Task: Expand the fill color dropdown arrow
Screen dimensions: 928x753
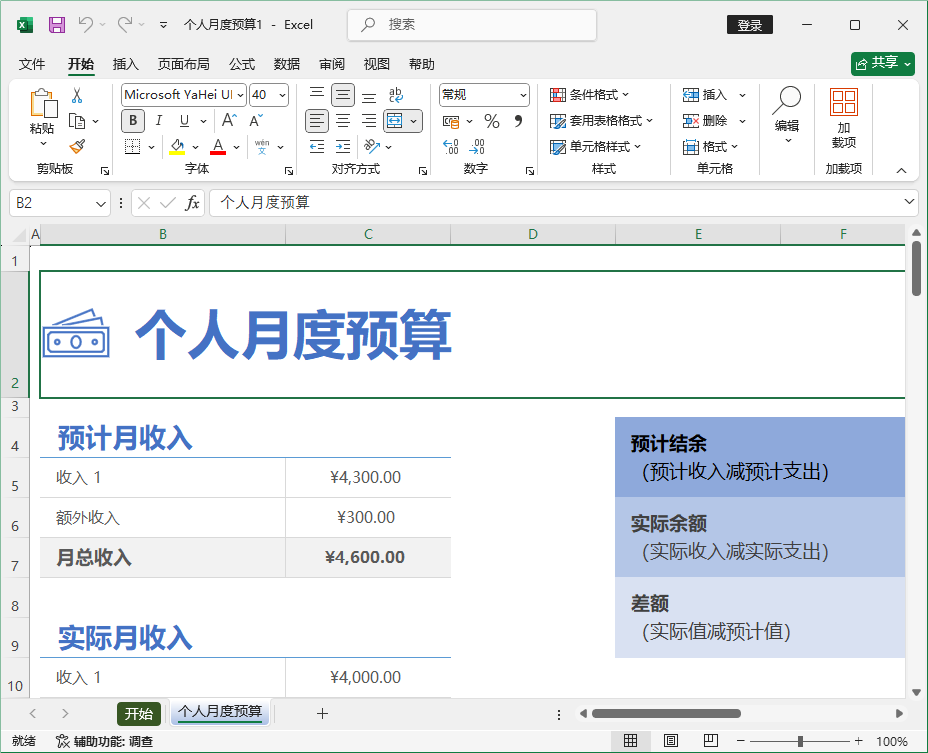Action: pyautogui.click(x=195, y=146)
